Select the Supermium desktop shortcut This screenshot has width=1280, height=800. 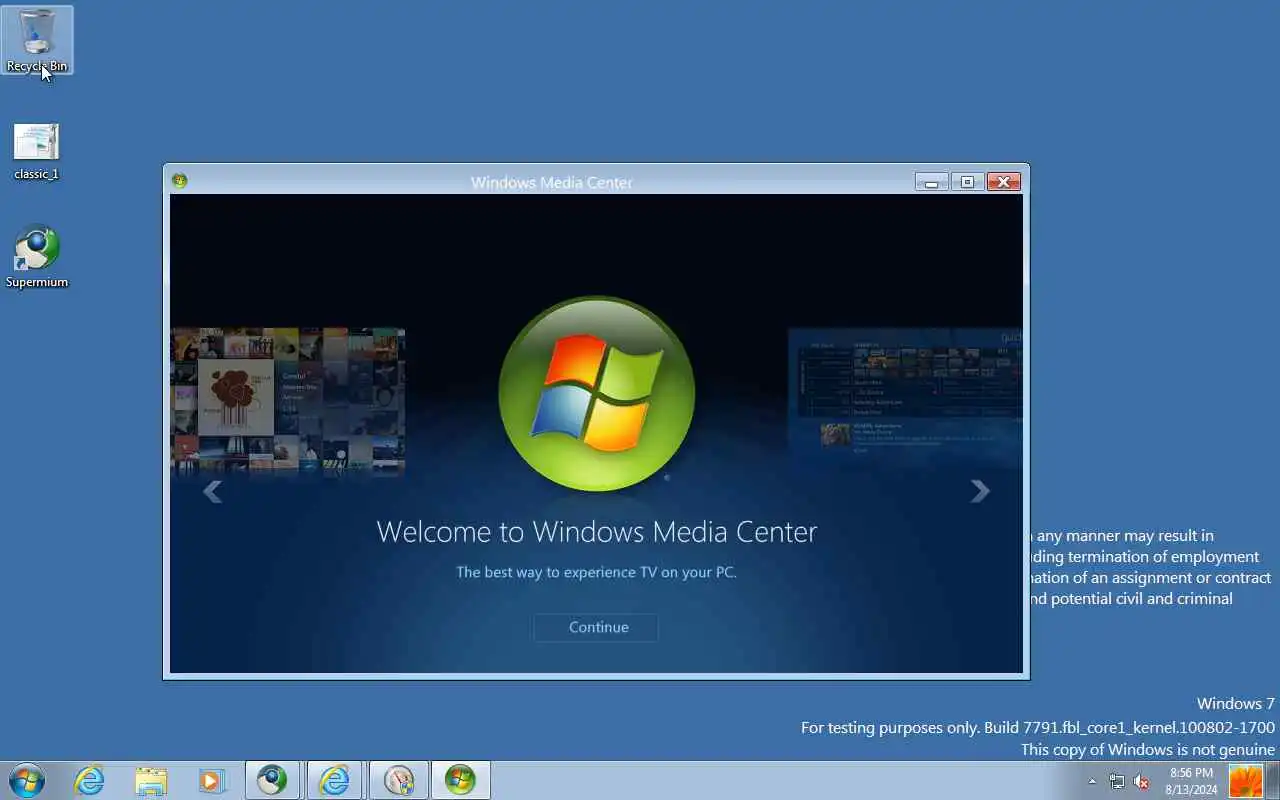click(37, 257)
